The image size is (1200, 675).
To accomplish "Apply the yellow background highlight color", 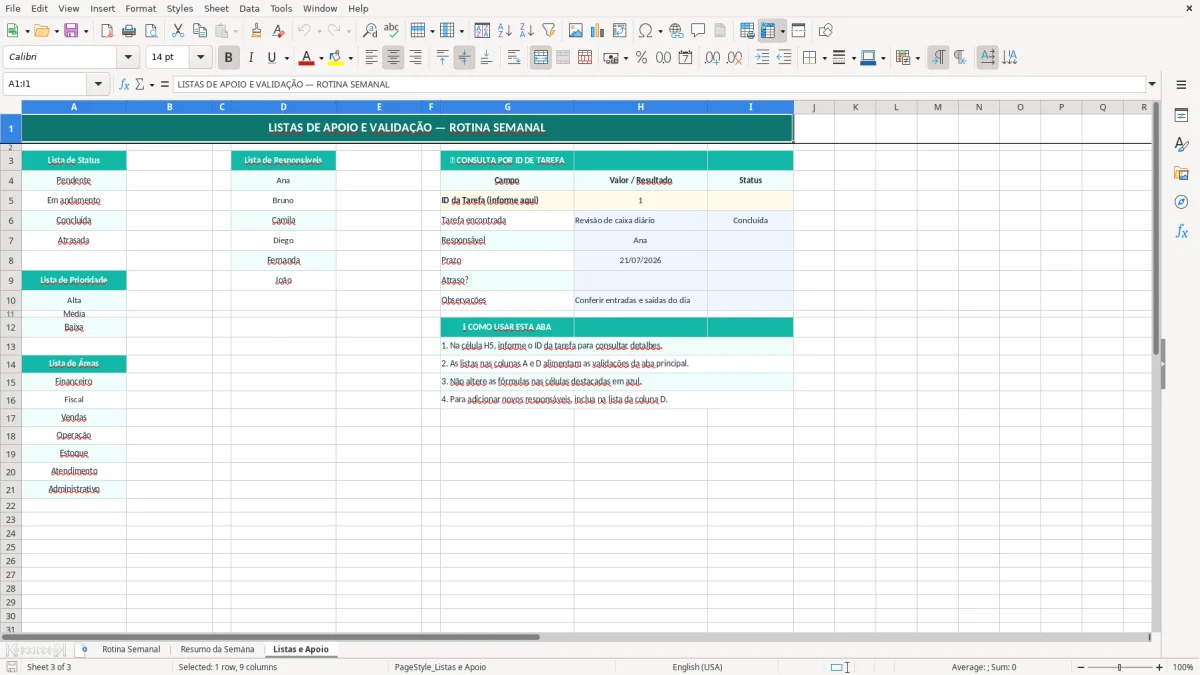I will (336, 58).
